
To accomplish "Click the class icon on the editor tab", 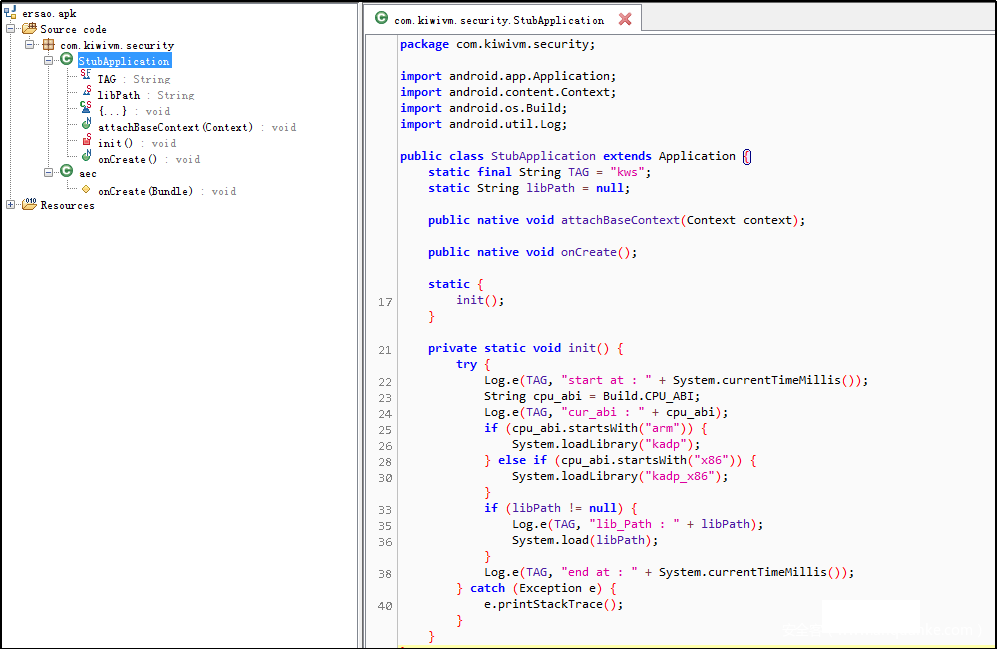I will point(381,19).
